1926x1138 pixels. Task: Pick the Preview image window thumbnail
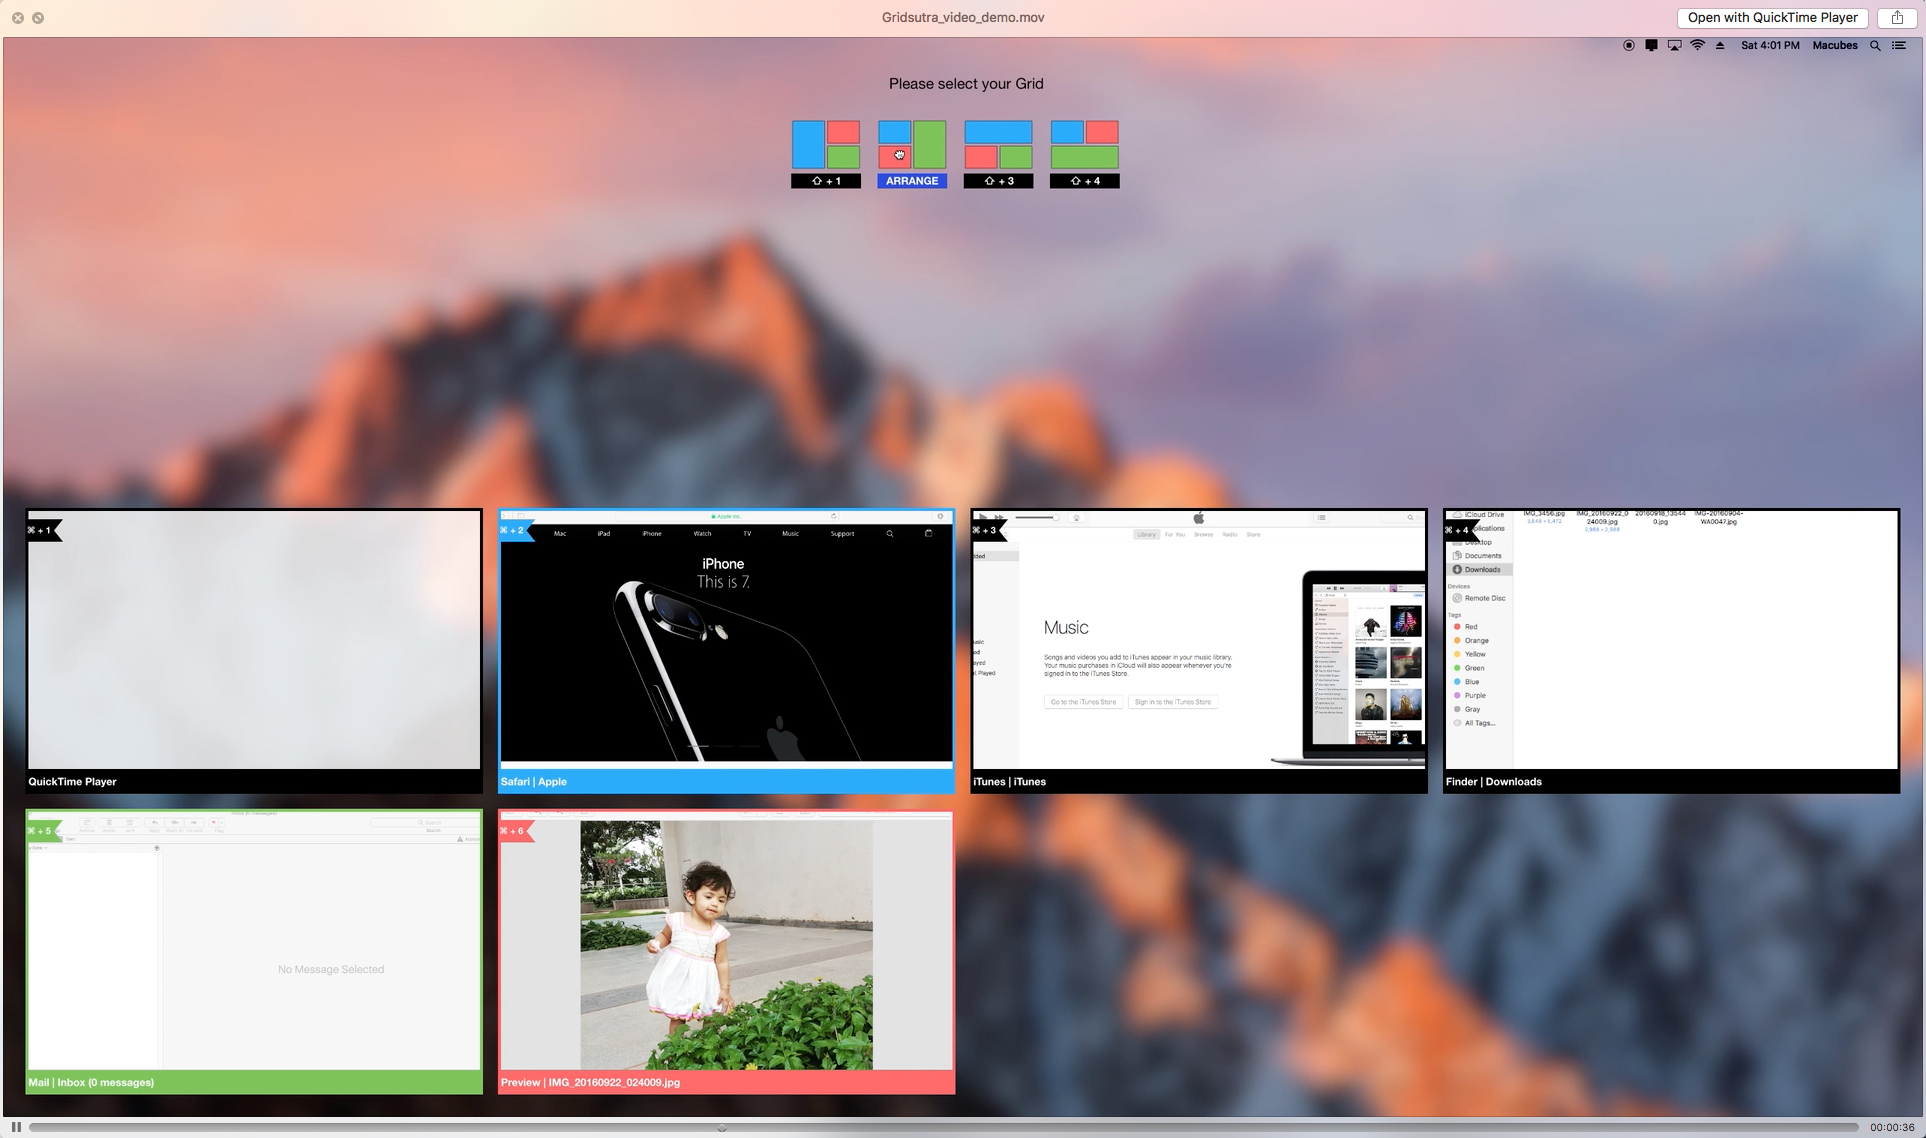(x=726, y=950)
